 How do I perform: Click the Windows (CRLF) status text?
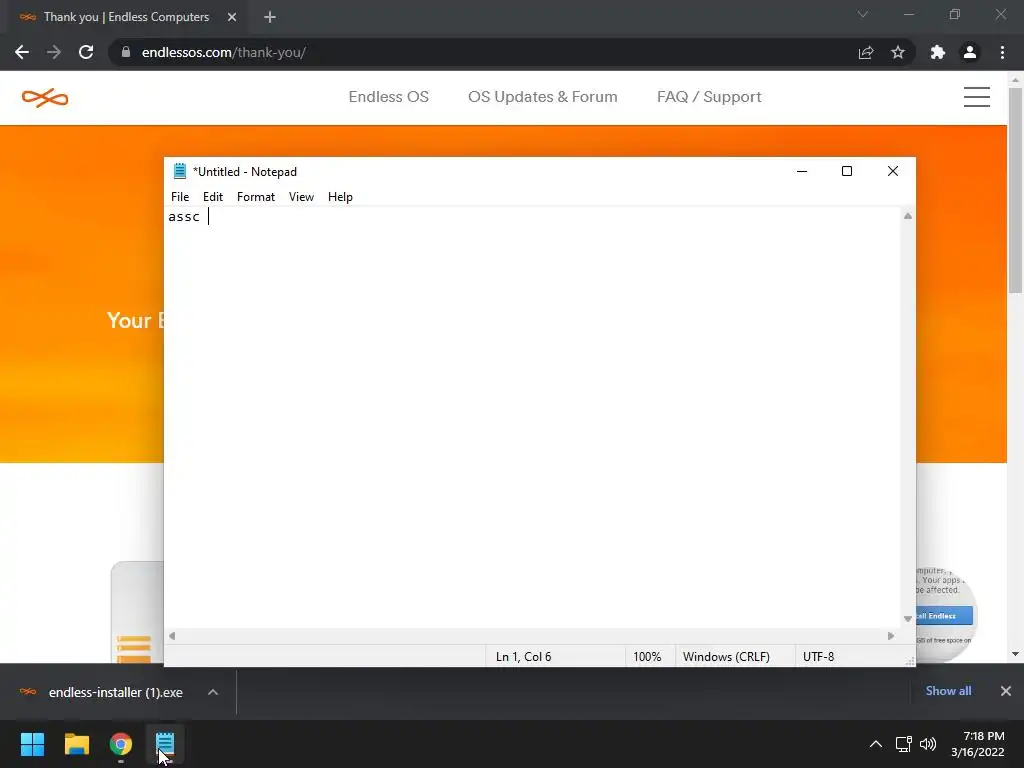point(726,657)
